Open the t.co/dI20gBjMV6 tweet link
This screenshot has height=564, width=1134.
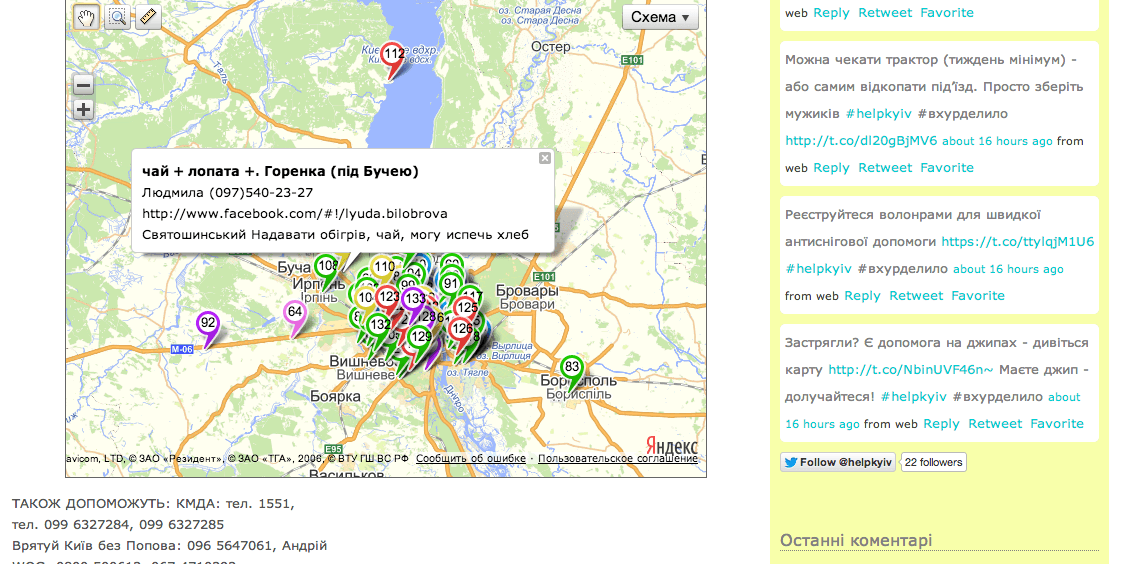861,141
